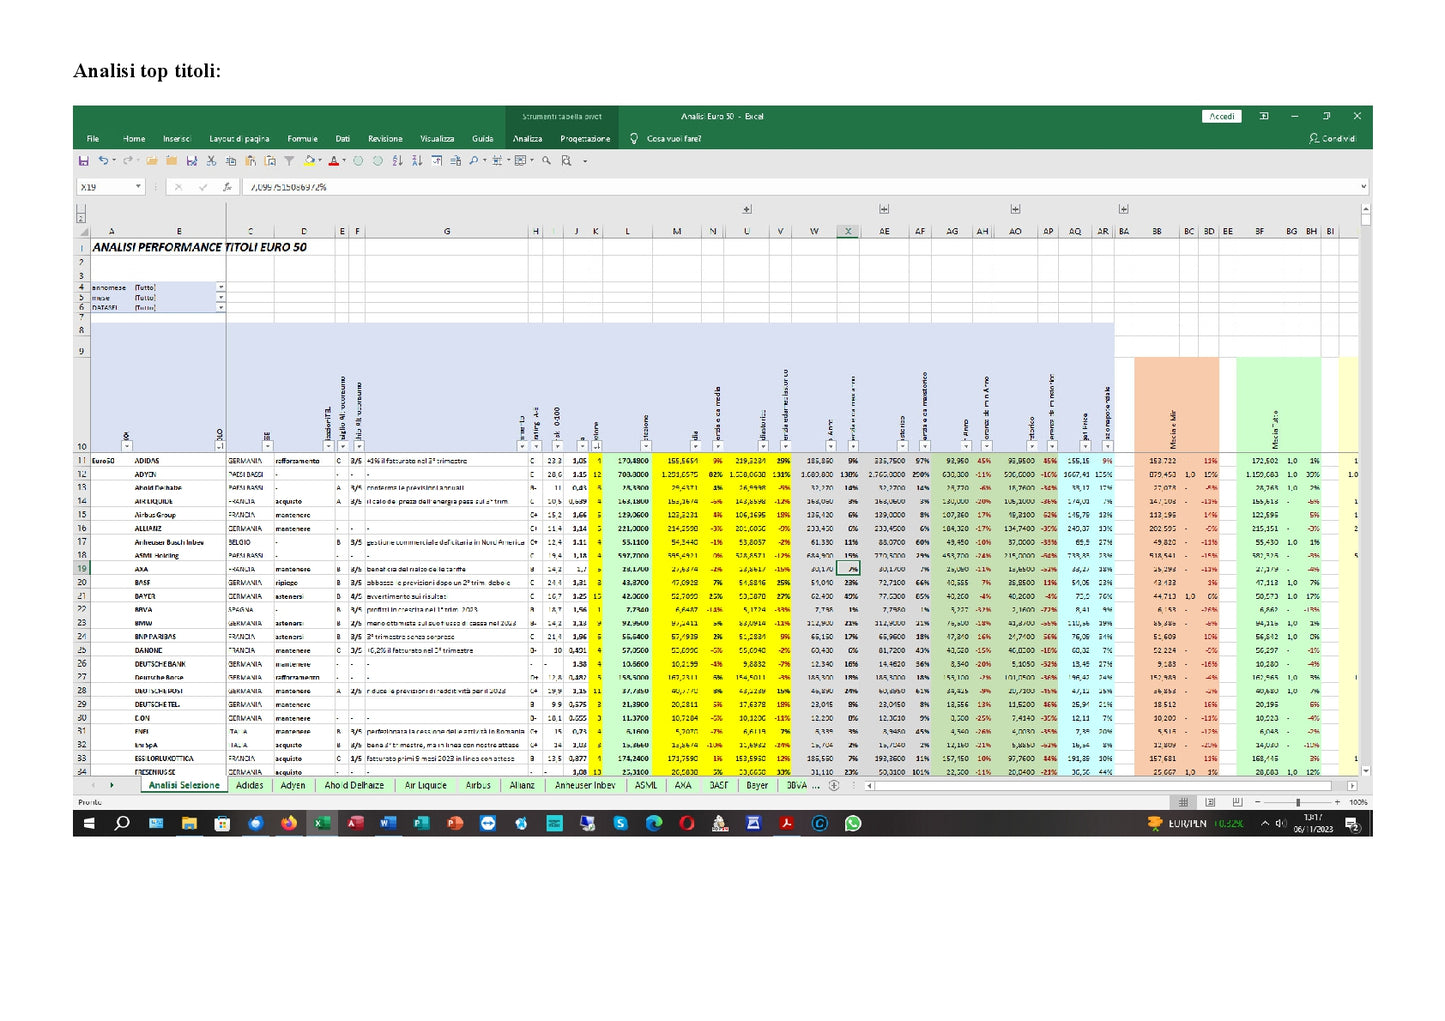Click the Sort Z to A descending icon
Viewport: 1445px width, 1021px height.
pos(417,160)
